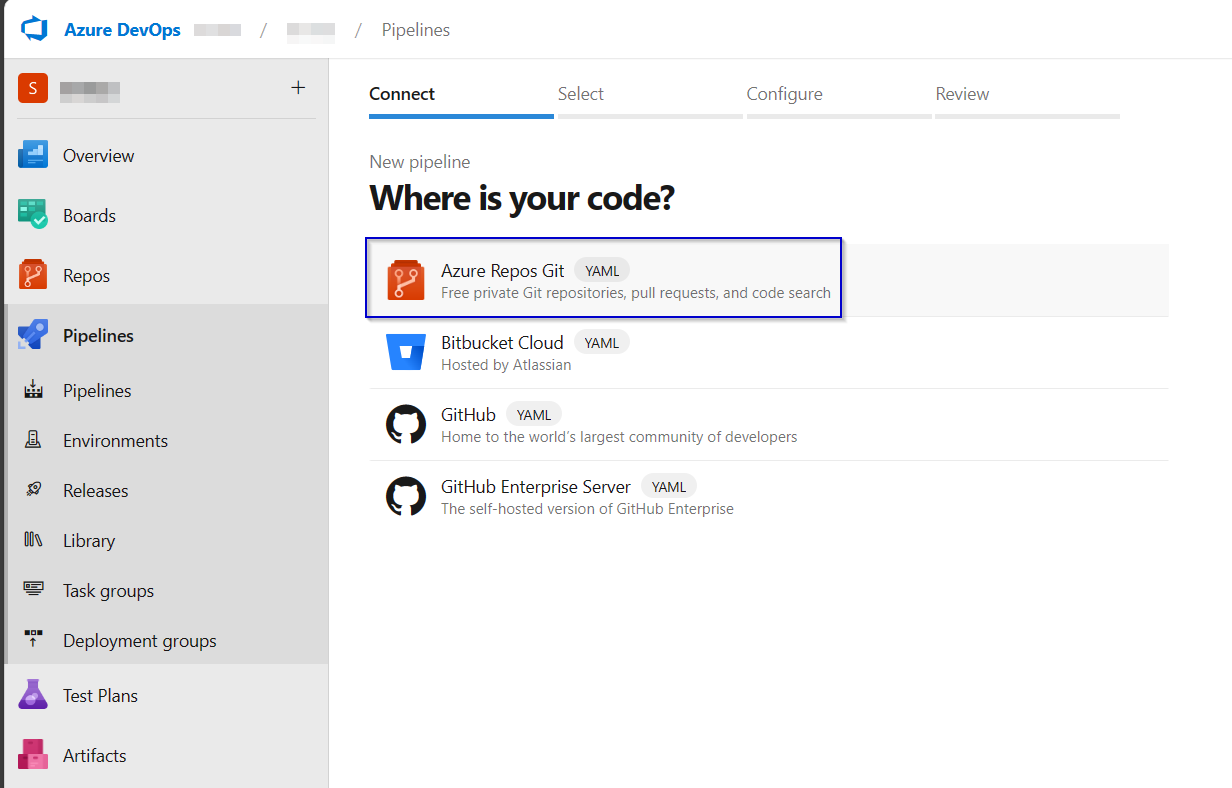The width and height of the screenshot is (1232, 788).
Task: Open the Task groups label in the sidebar
Action: [108, 591]
